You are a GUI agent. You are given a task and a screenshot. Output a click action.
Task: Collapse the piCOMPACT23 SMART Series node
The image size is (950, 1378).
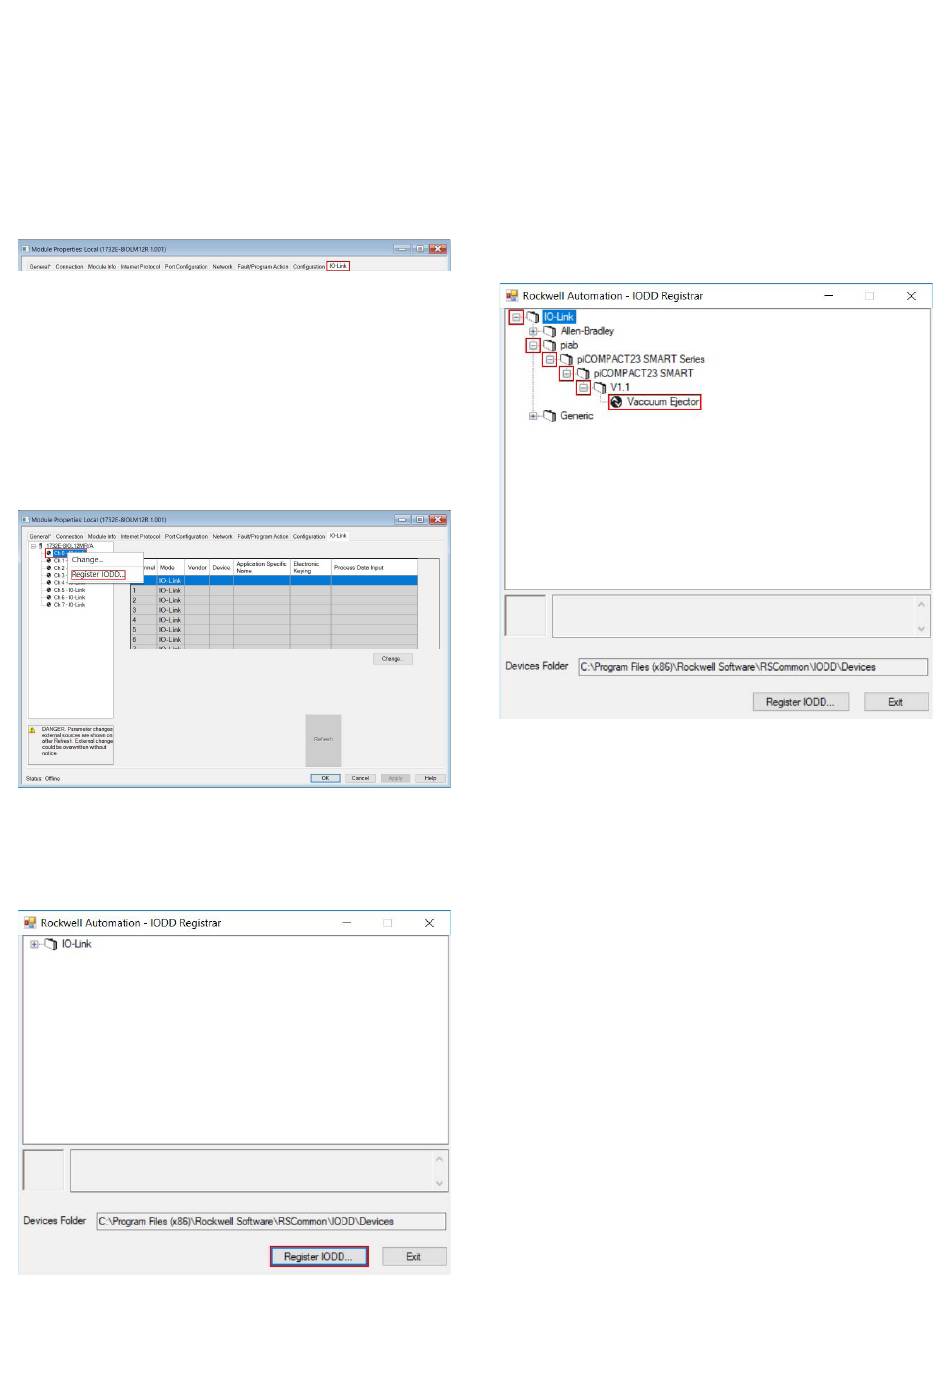(550, 359)
